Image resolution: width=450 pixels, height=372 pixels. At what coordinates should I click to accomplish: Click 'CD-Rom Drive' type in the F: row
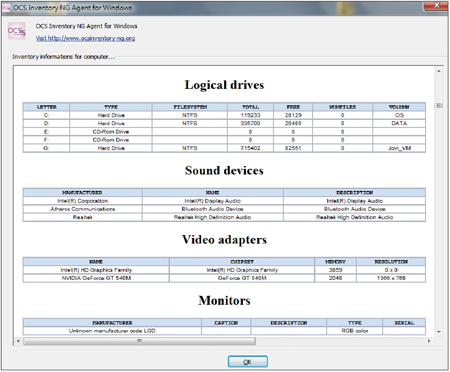coord(111,140)
